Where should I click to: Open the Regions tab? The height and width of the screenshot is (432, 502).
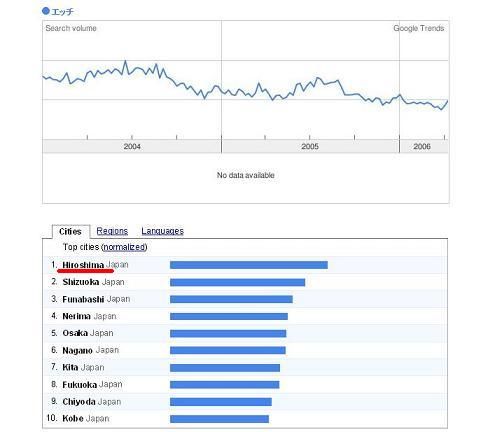(x=112, y=231)
